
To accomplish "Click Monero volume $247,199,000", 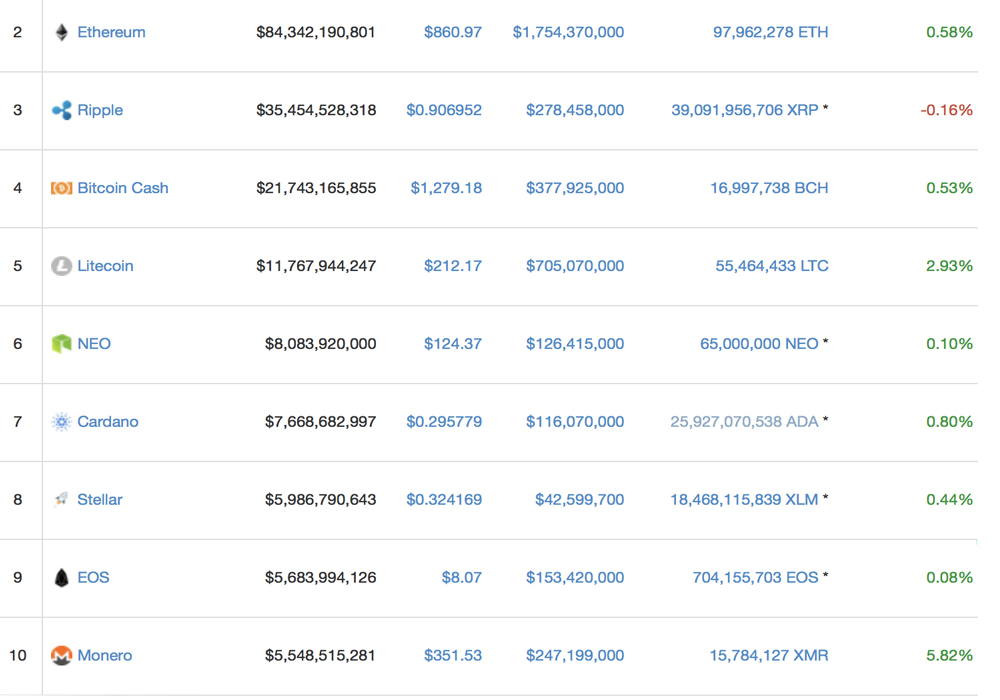I will pos(575,655).
